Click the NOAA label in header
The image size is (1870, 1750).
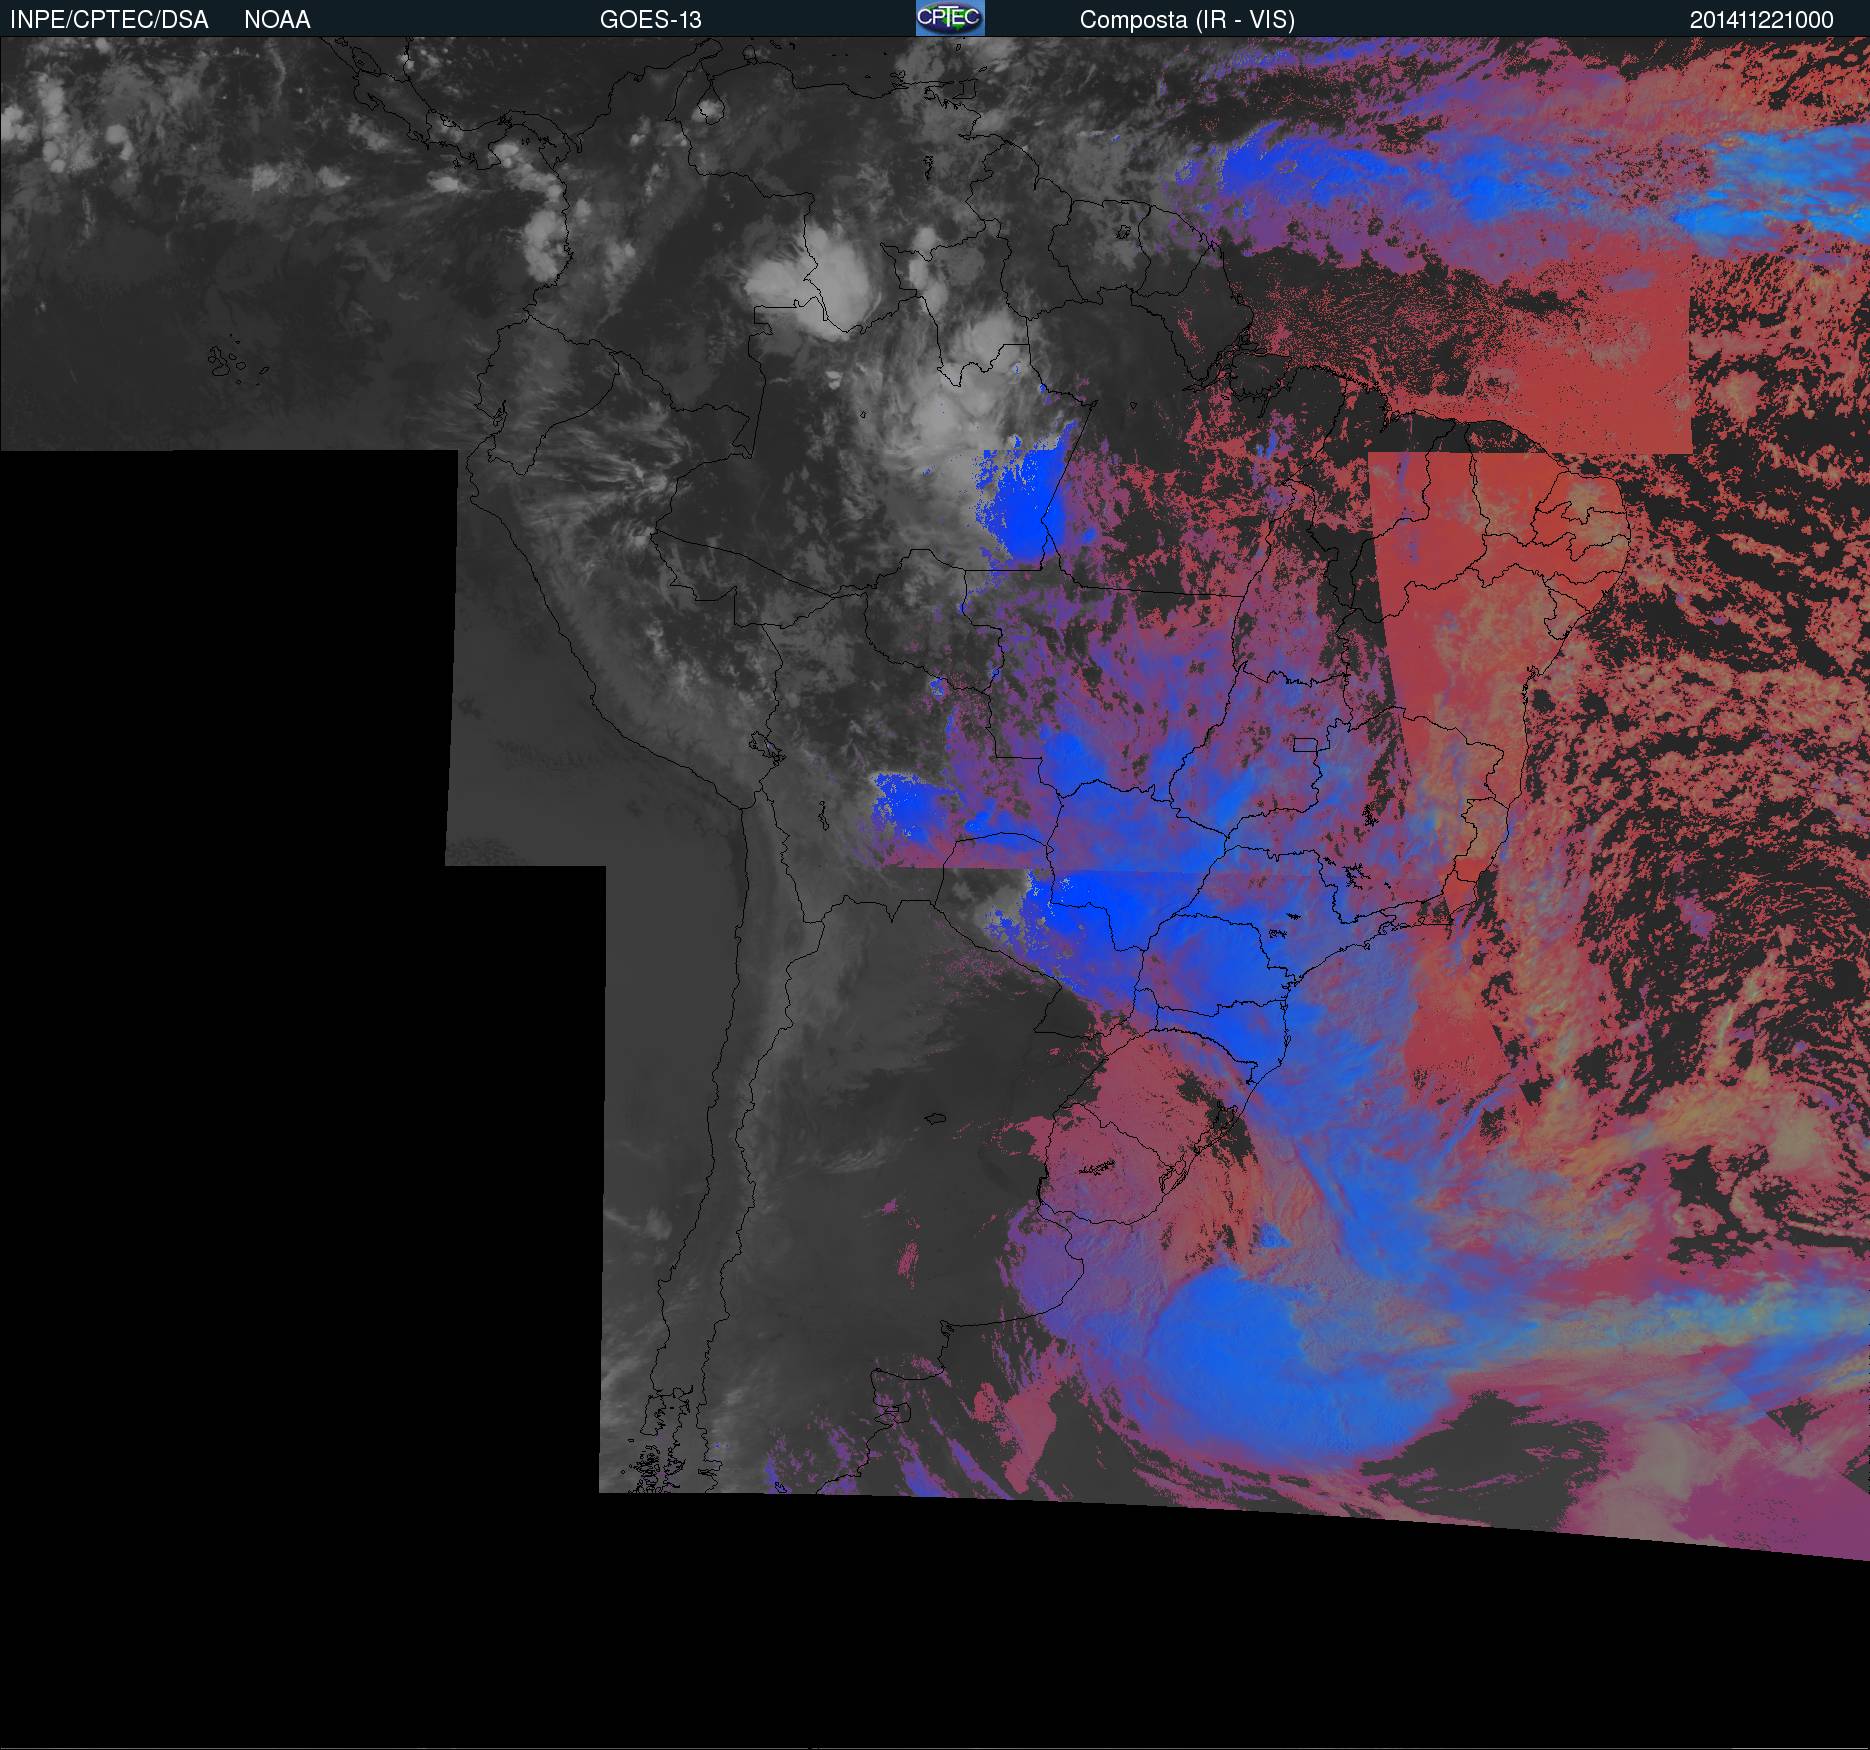point(277,19)
